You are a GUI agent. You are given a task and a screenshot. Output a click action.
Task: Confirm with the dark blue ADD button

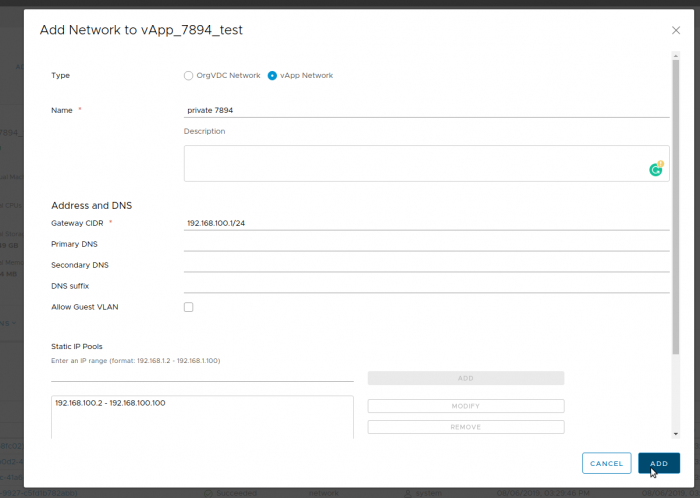tap(659, 463)
